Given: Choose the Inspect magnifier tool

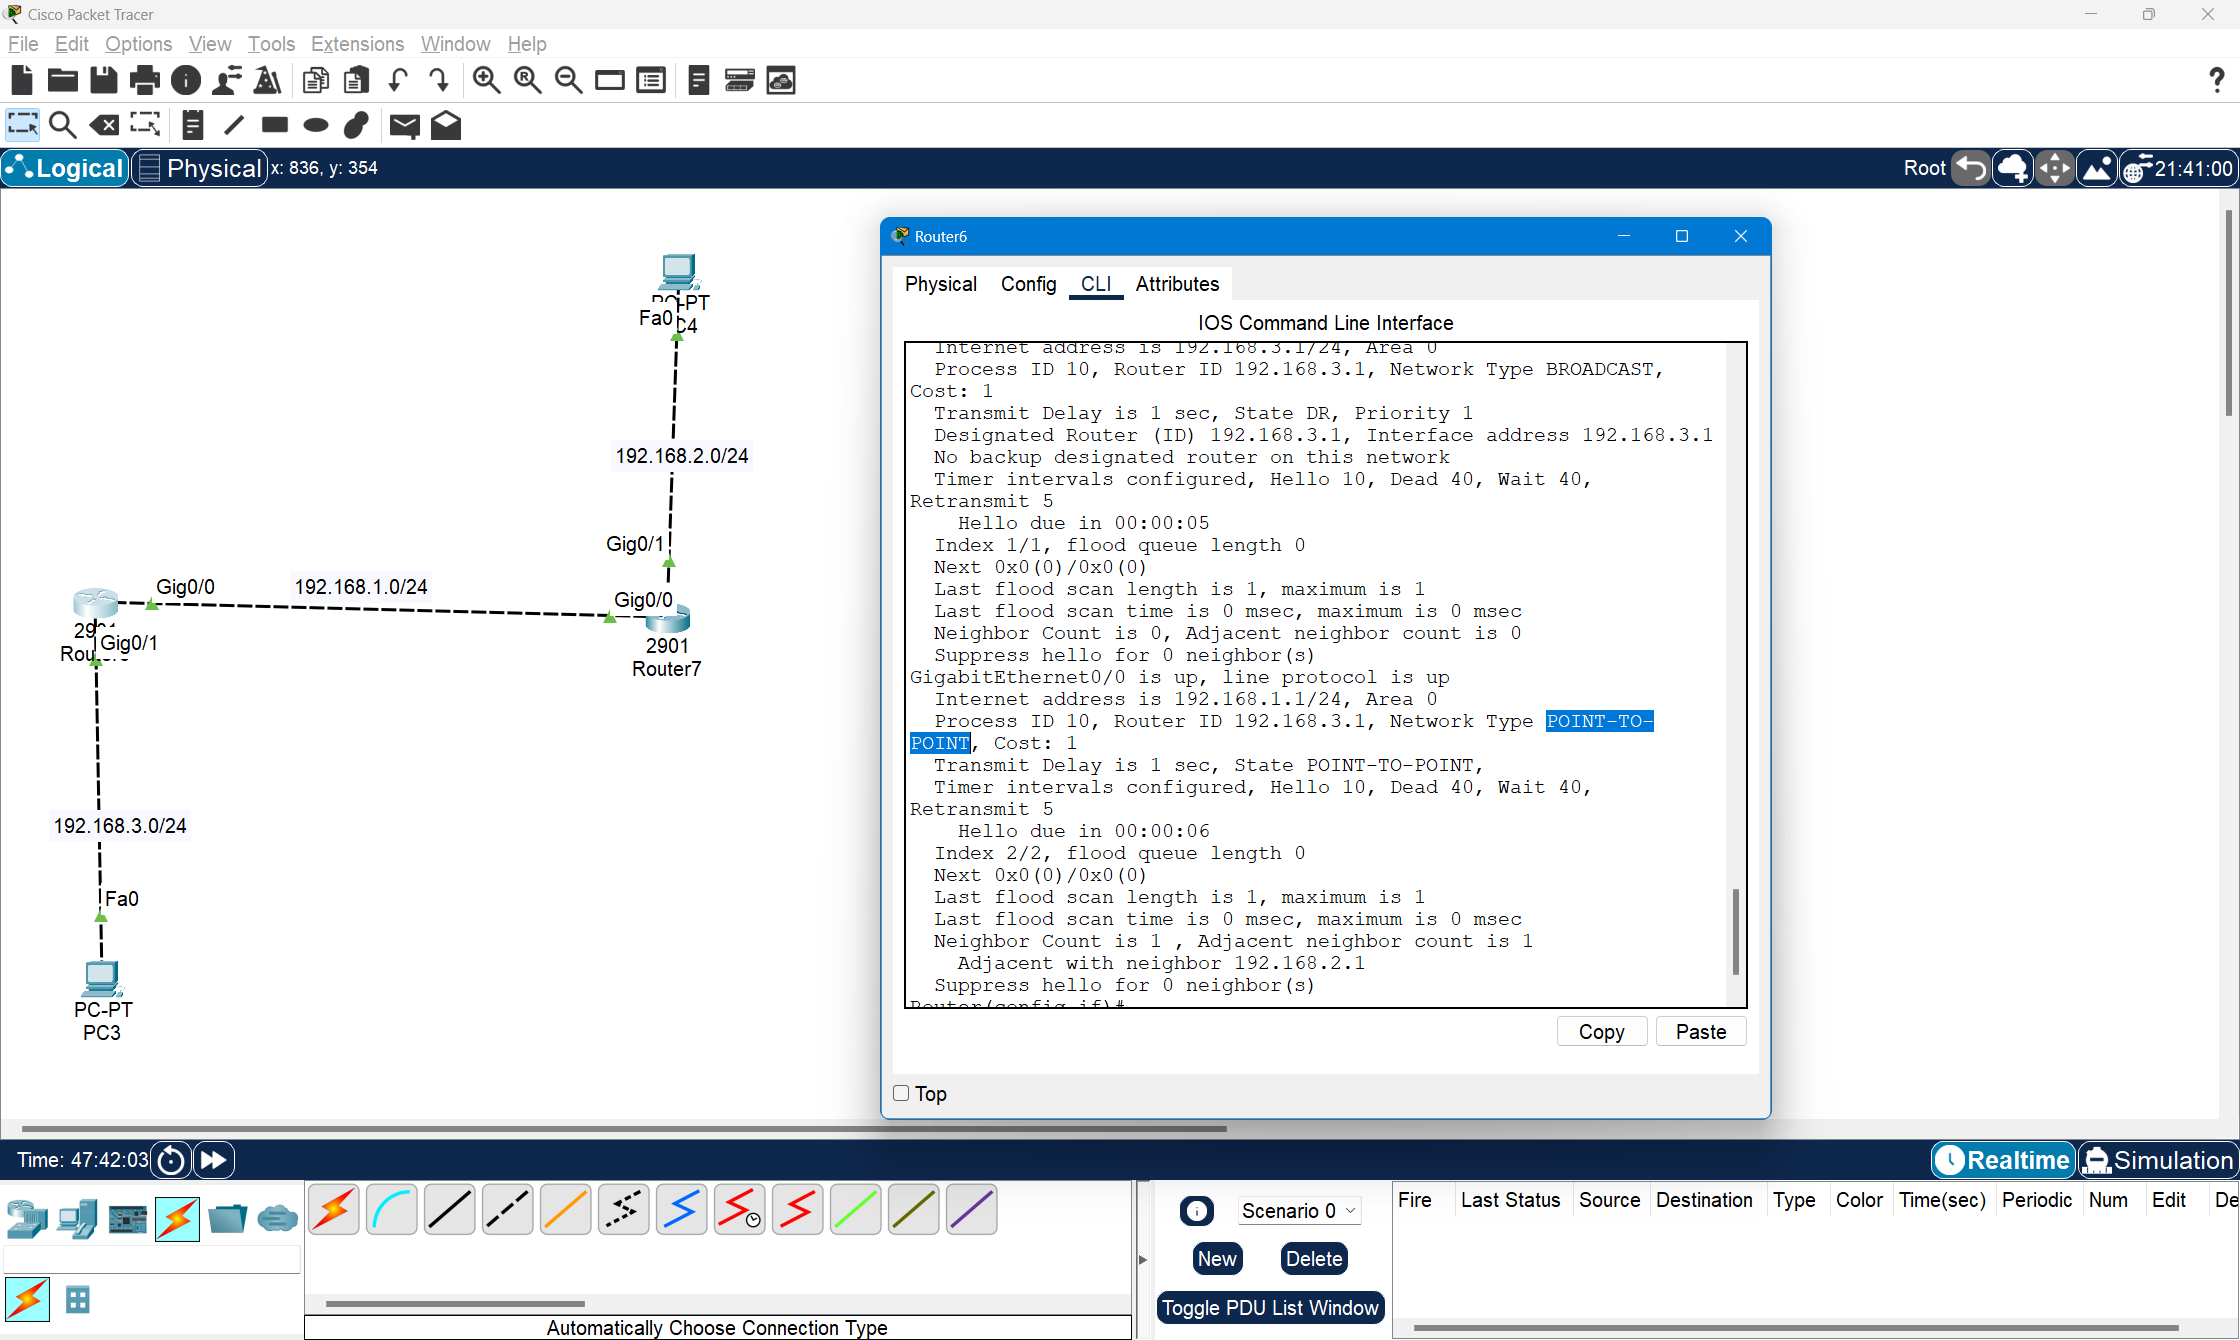Looking at the screenshot, I should 63,125.
